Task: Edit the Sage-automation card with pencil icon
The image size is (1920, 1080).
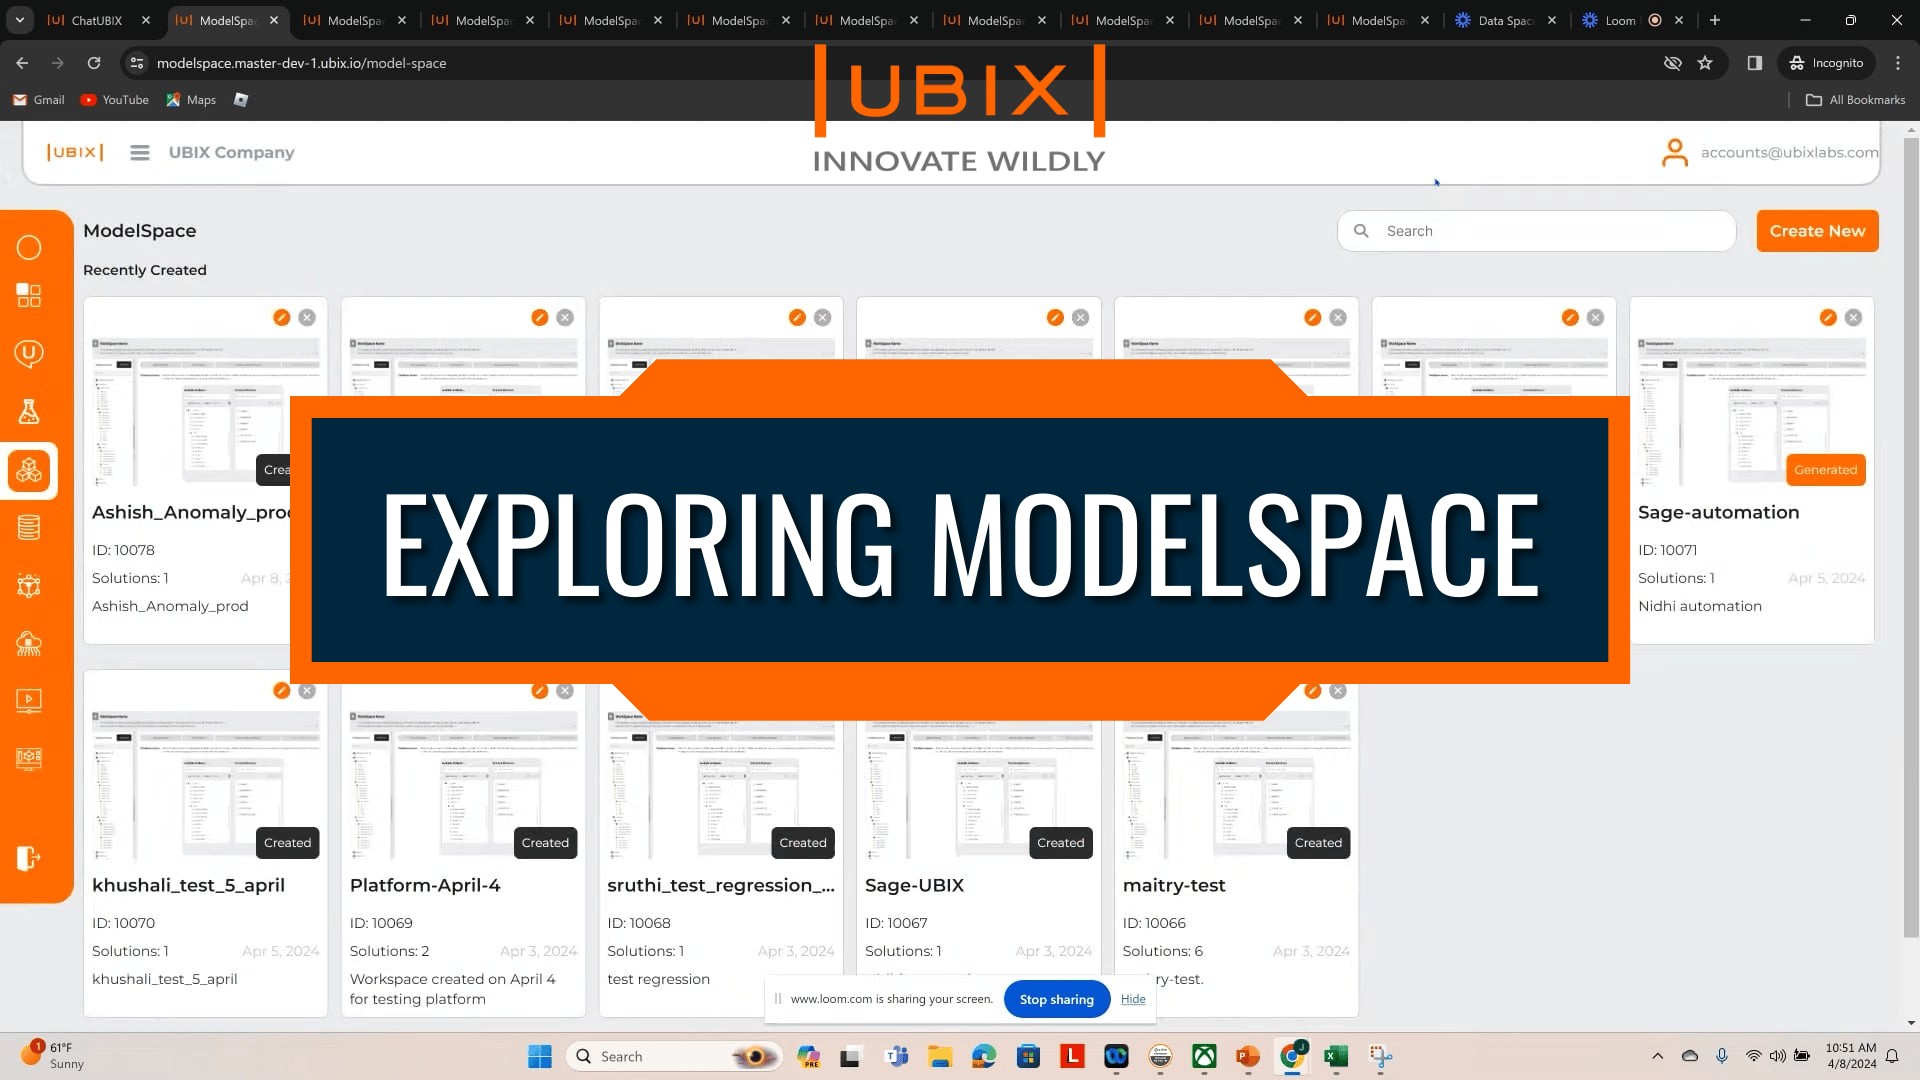Action: pos(1828,317)
